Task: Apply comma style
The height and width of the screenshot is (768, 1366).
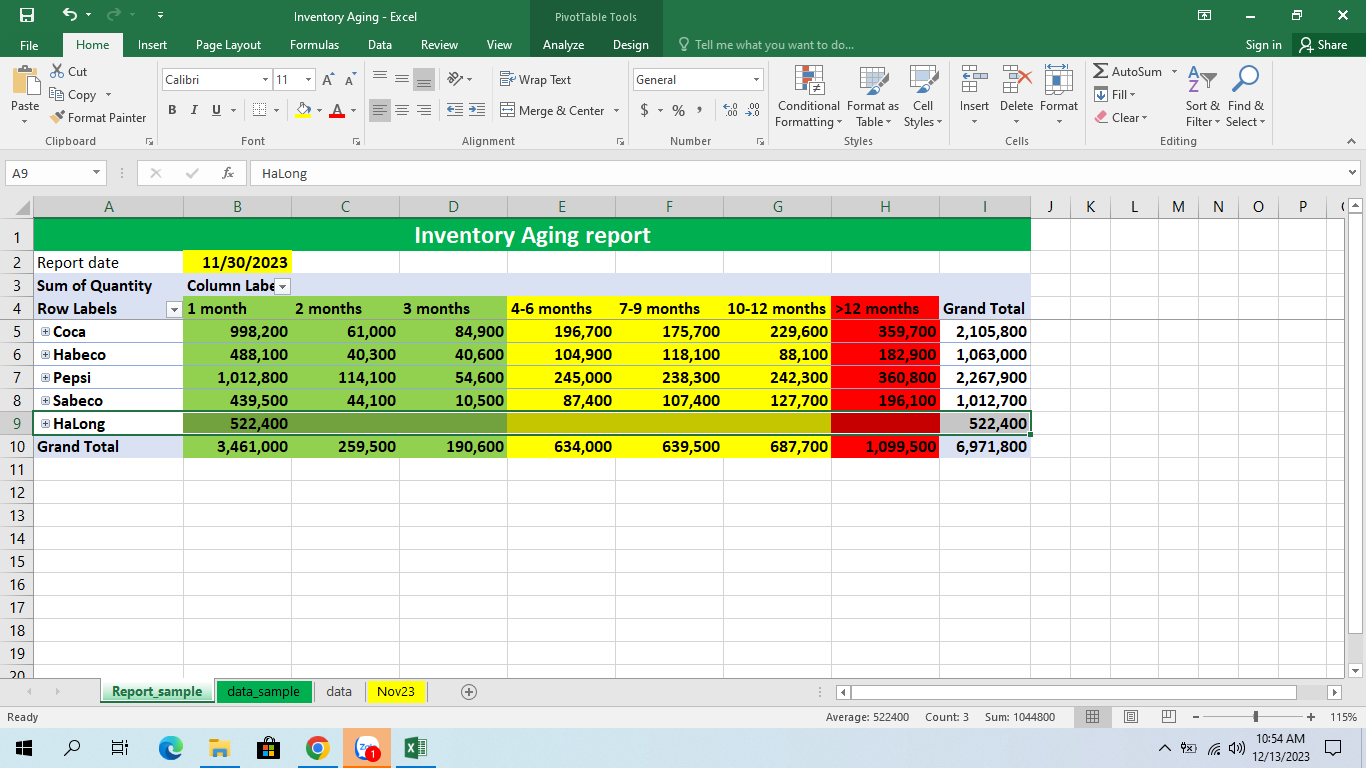Action: [x=700, y=110]
